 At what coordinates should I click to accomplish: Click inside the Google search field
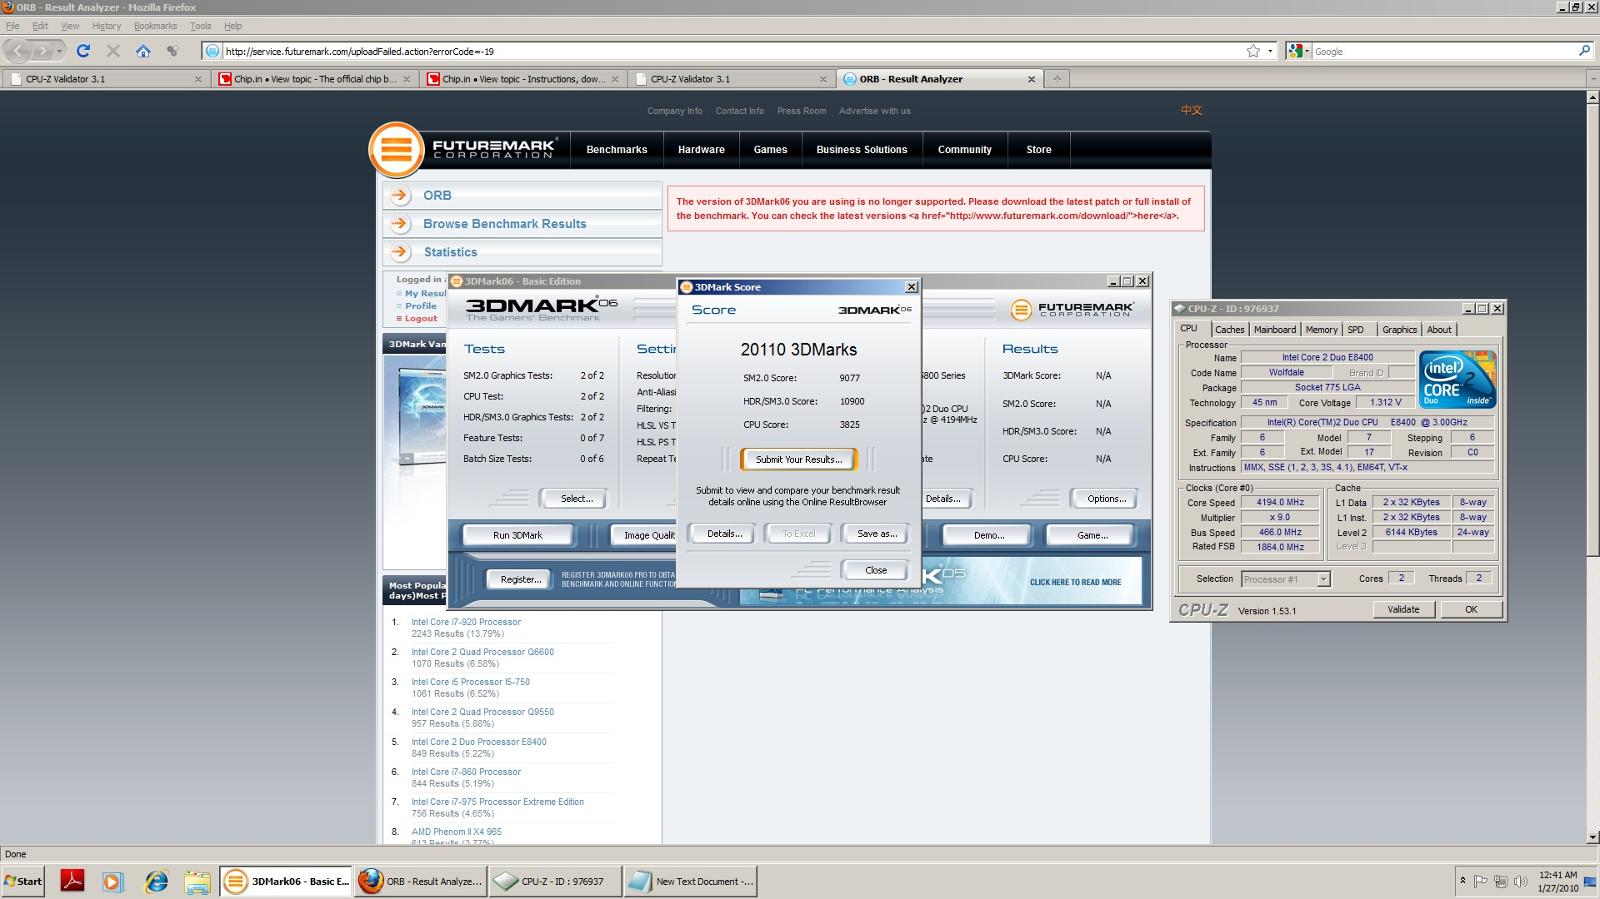pyautogui.click(x=1443, y=51)
